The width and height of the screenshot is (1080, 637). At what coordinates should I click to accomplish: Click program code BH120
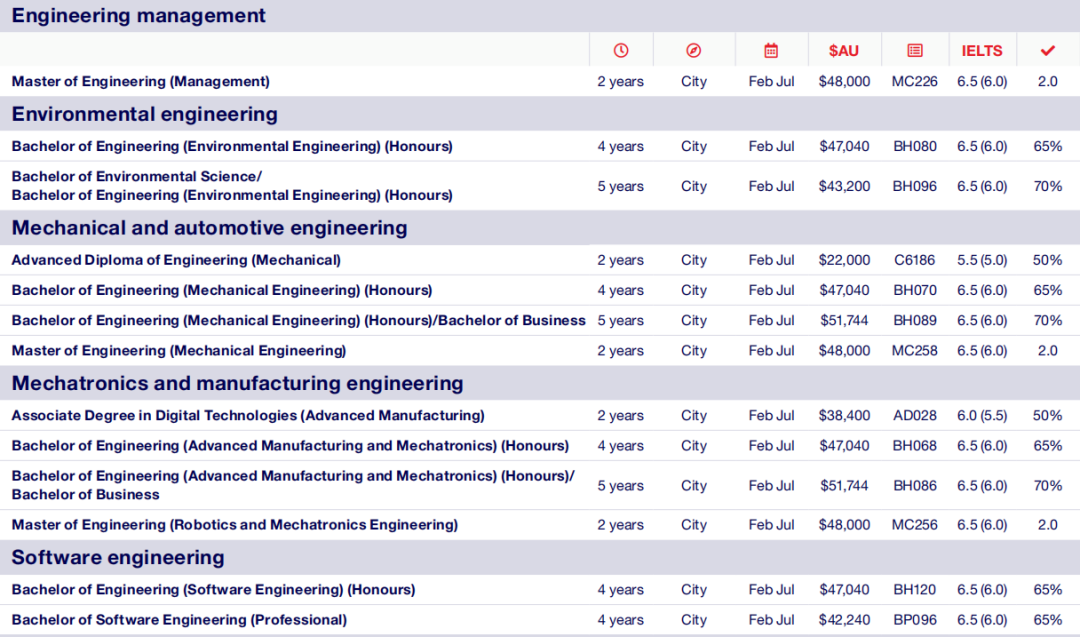(915, 589)
